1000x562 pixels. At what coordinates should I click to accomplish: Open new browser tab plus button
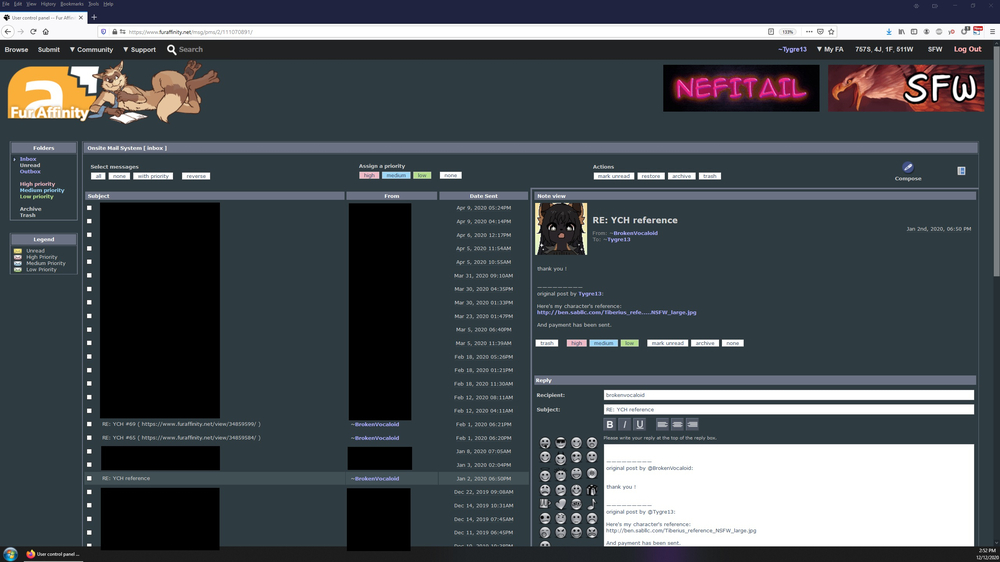pos(94,17)
